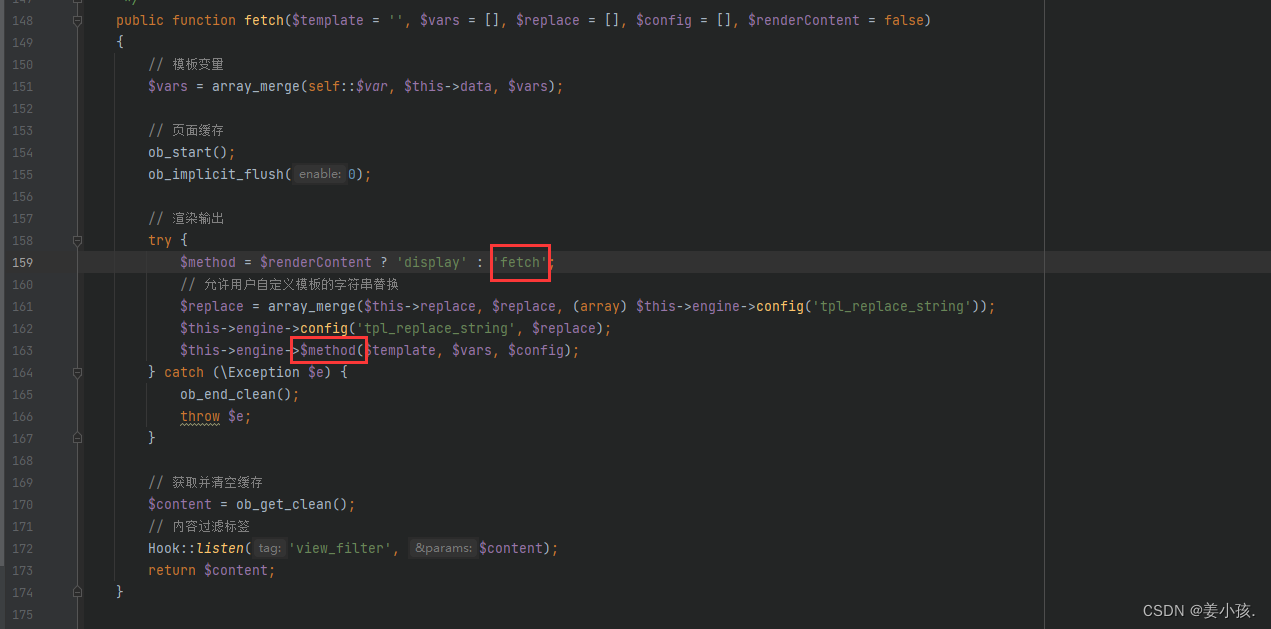Click the '&params:' inlay hint
The image size is (1271, 629).
(443, 548)
